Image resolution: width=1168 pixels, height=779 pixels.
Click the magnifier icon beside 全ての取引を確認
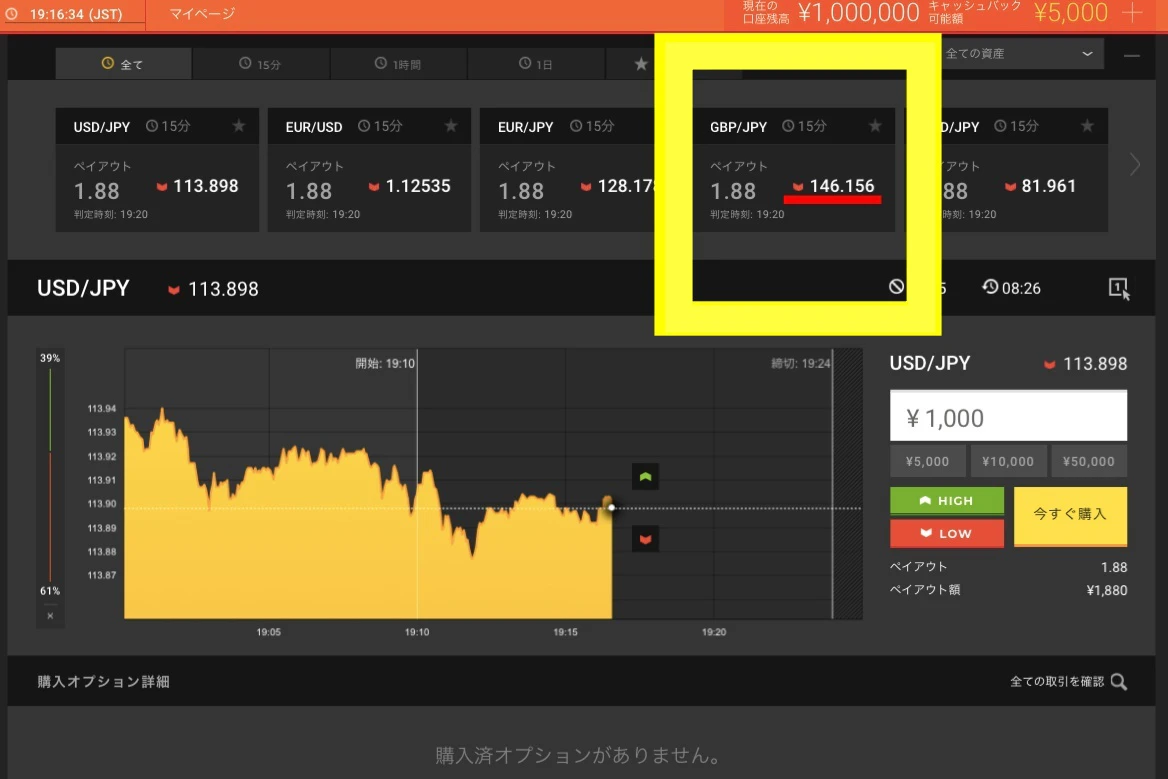tap(1118, 681)
